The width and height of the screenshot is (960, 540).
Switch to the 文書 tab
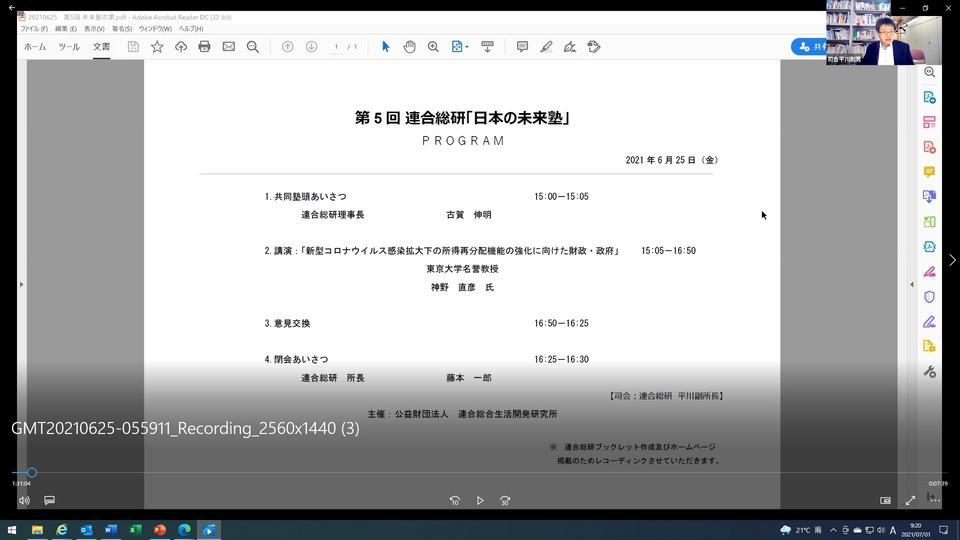[x=102, y=47]
